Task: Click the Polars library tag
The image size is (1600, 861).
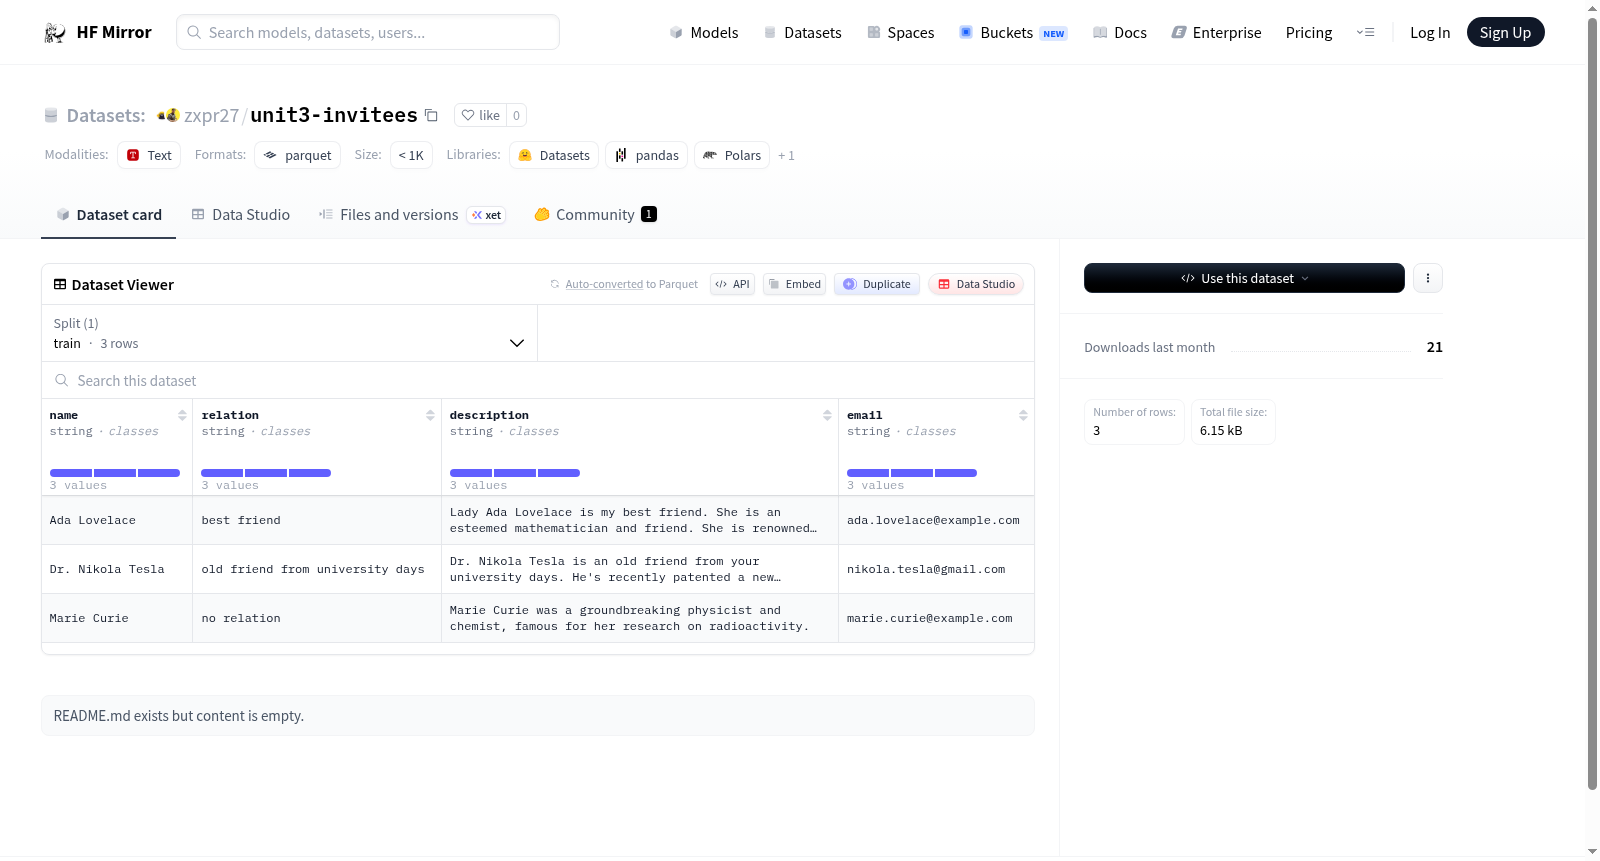Action: (732, 155)
